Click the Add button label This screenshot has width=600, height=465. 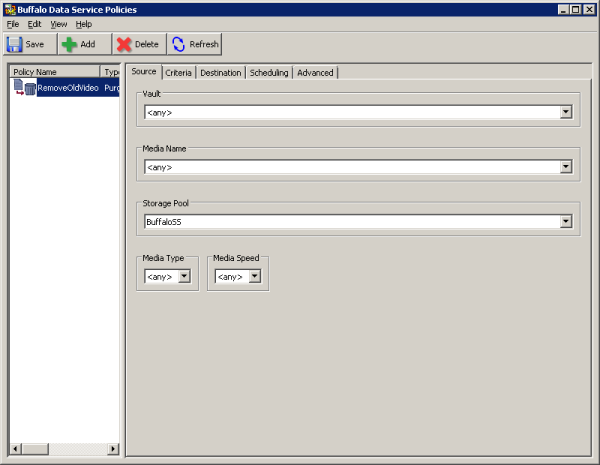coord(88,44)
